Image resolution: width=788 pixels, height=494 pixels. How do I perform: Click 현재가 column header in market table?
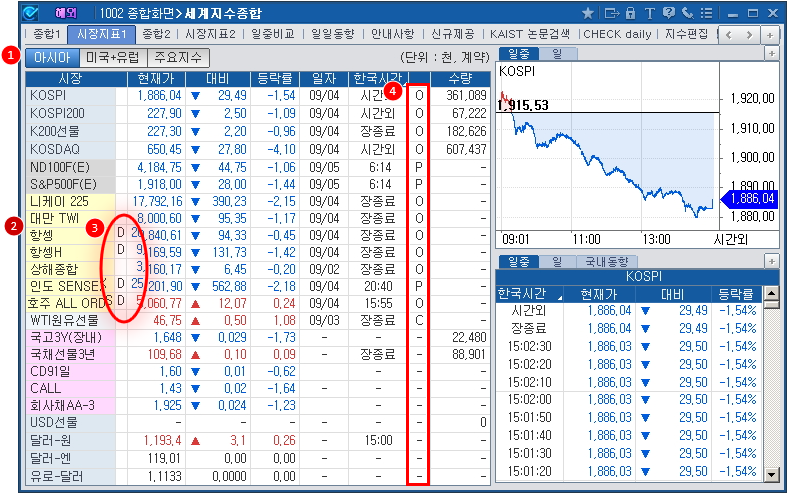tap(156, 78)
